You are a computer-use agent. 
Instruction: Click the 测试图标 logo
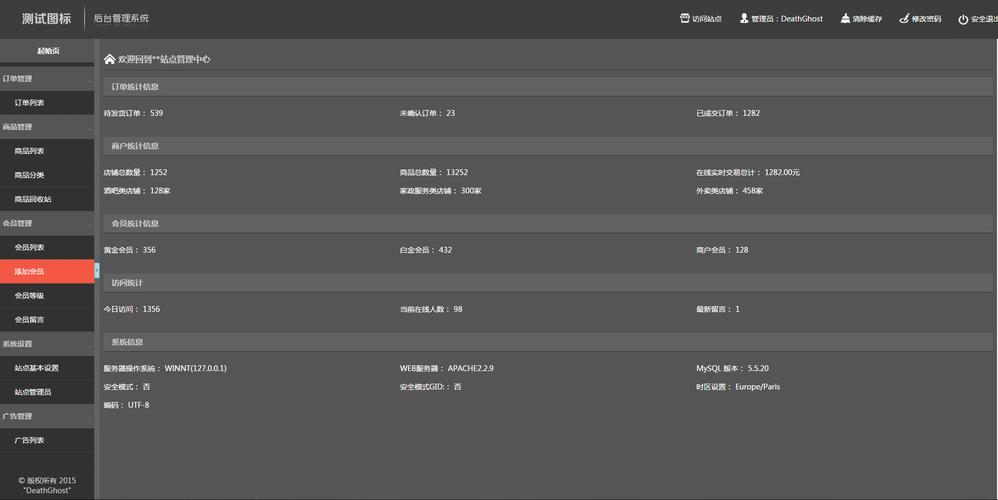[46, 18]
